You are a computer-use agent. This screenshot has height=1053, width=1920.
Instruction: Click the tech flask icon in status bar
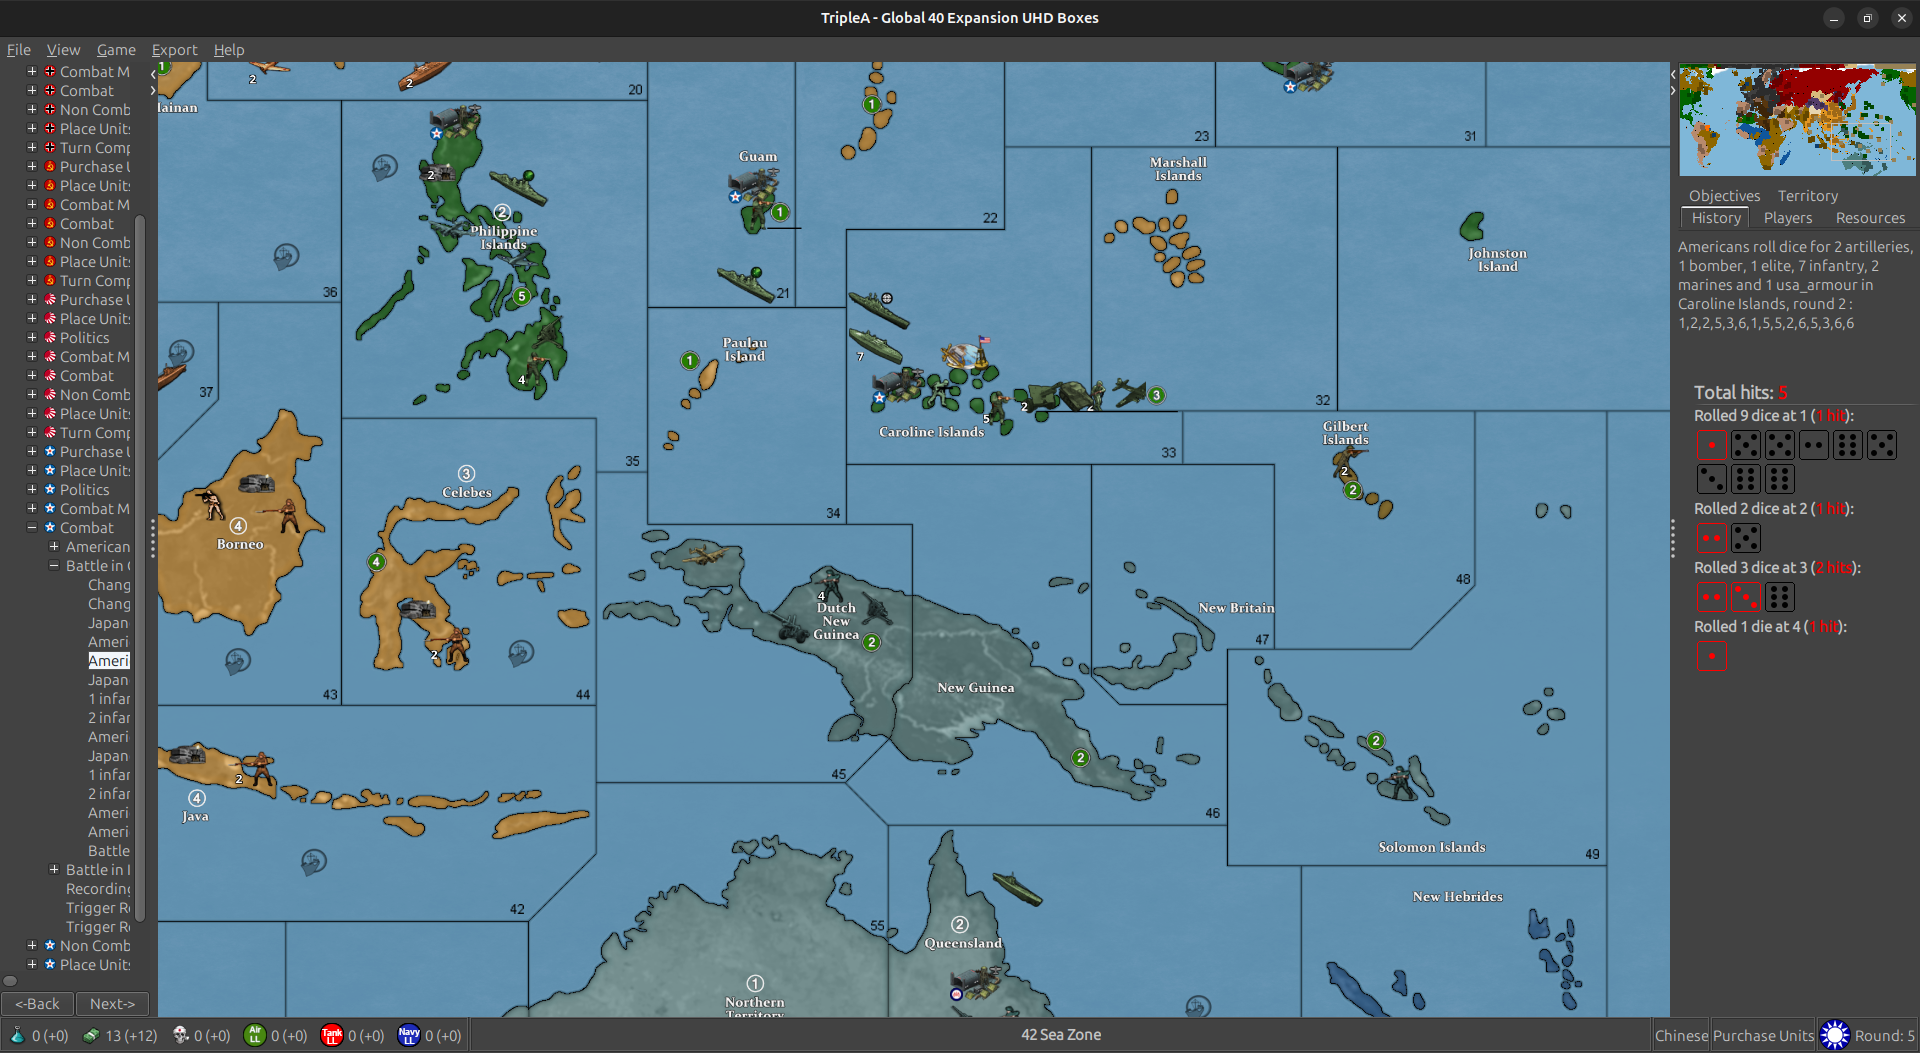click(x=17, y=1035)
